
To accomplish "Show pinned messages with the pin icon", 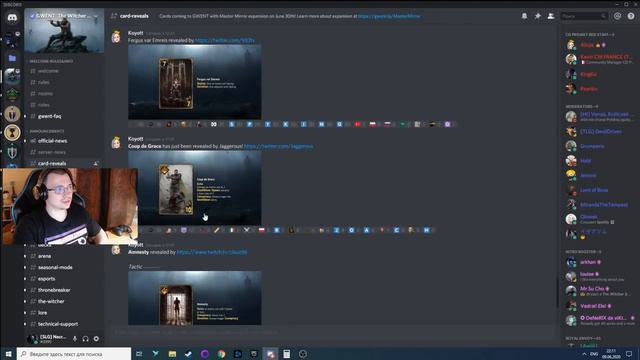I will tap(538, 16).
